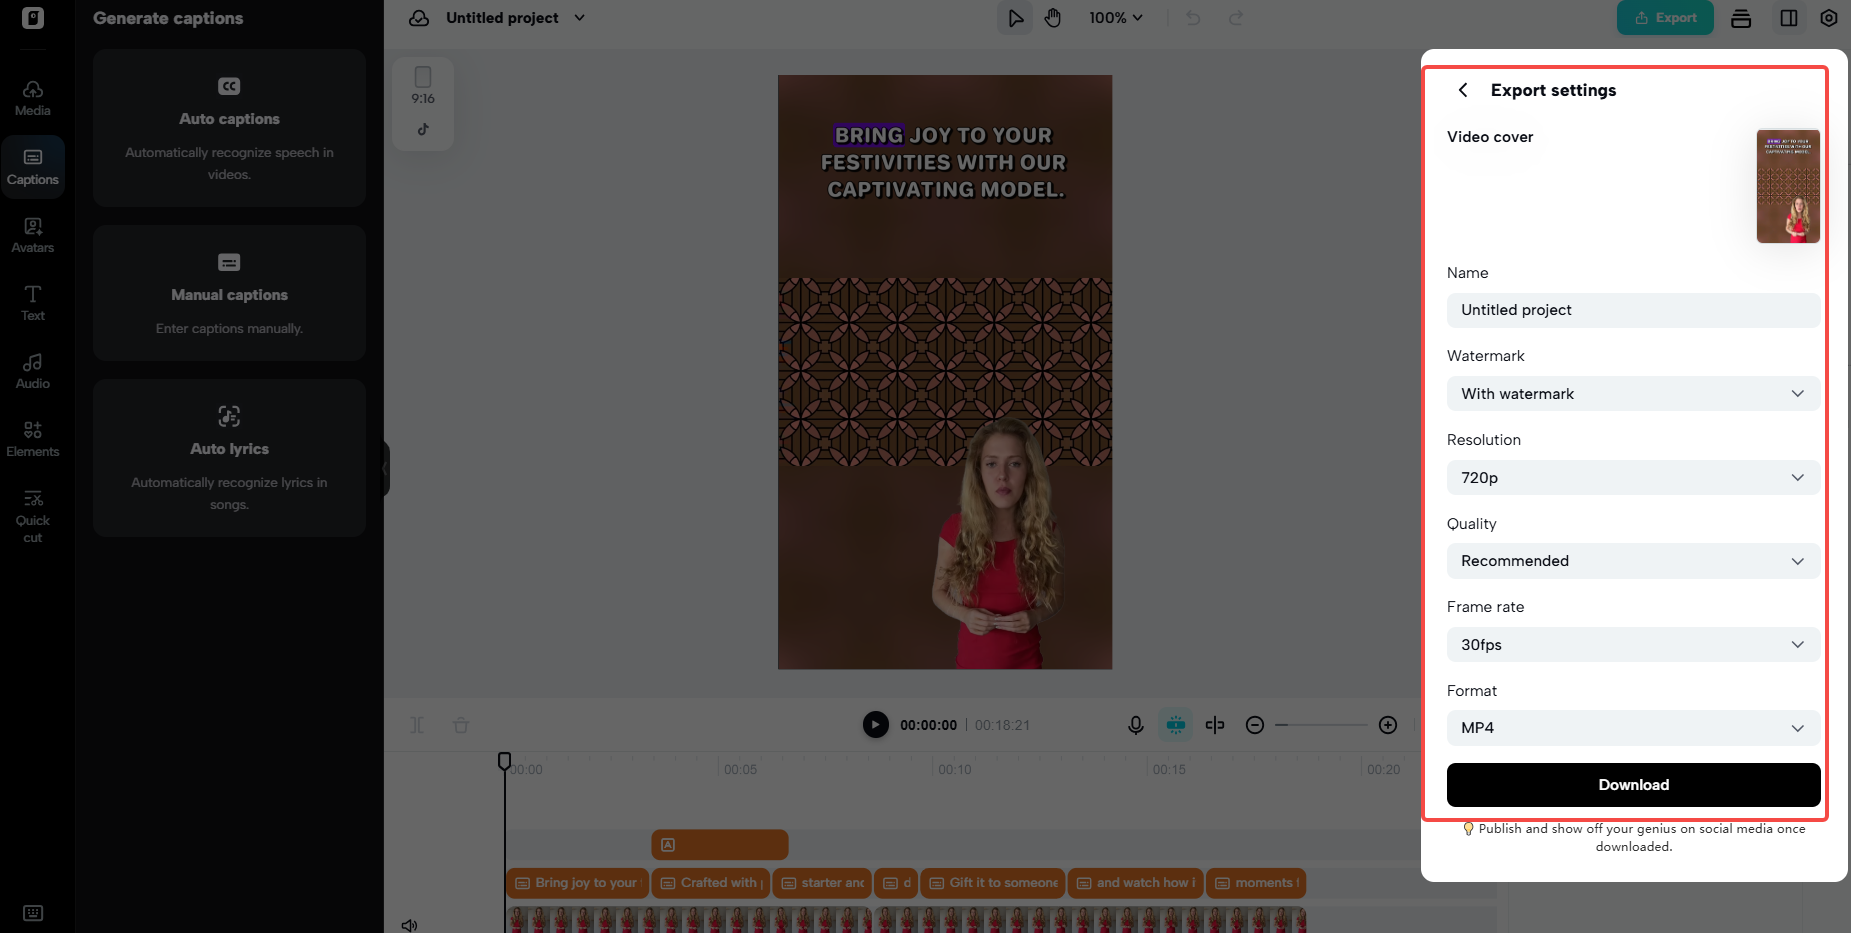The width and height of the screenshot is (1851, 933).
Task: Enable the selection arrow mode
Action: coord(1015,17)
